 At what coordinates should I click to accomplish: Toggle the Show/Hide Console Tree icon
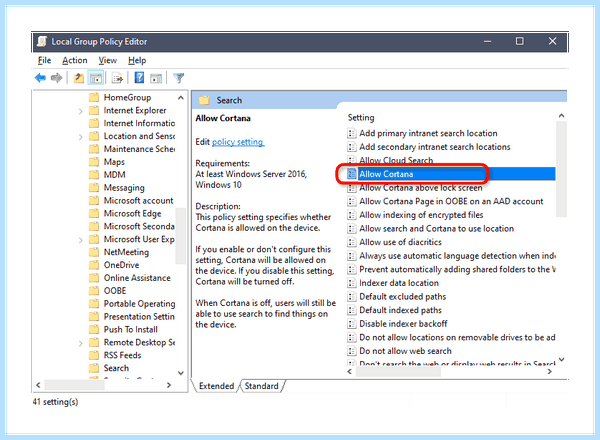pos(96,78)
